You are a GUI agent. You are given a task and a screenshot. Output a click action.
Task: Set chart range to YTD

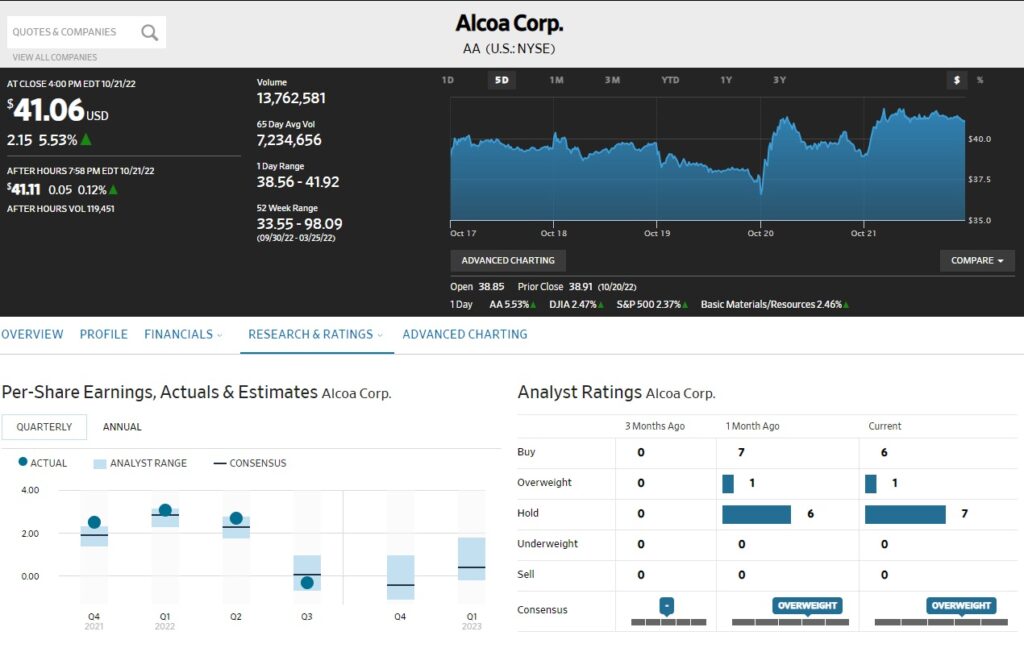[x=670, y=80]
